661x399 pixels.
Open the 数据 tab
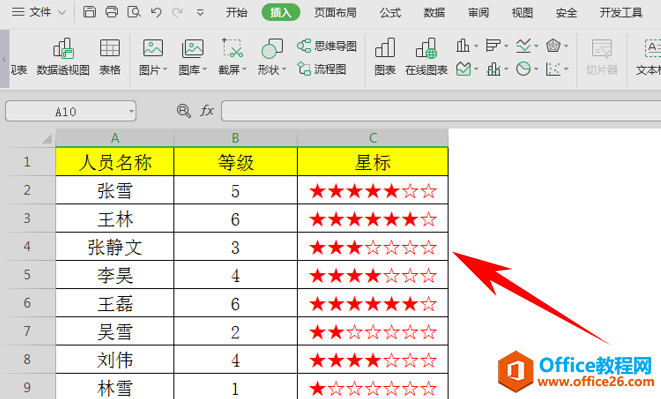(434, 13)
